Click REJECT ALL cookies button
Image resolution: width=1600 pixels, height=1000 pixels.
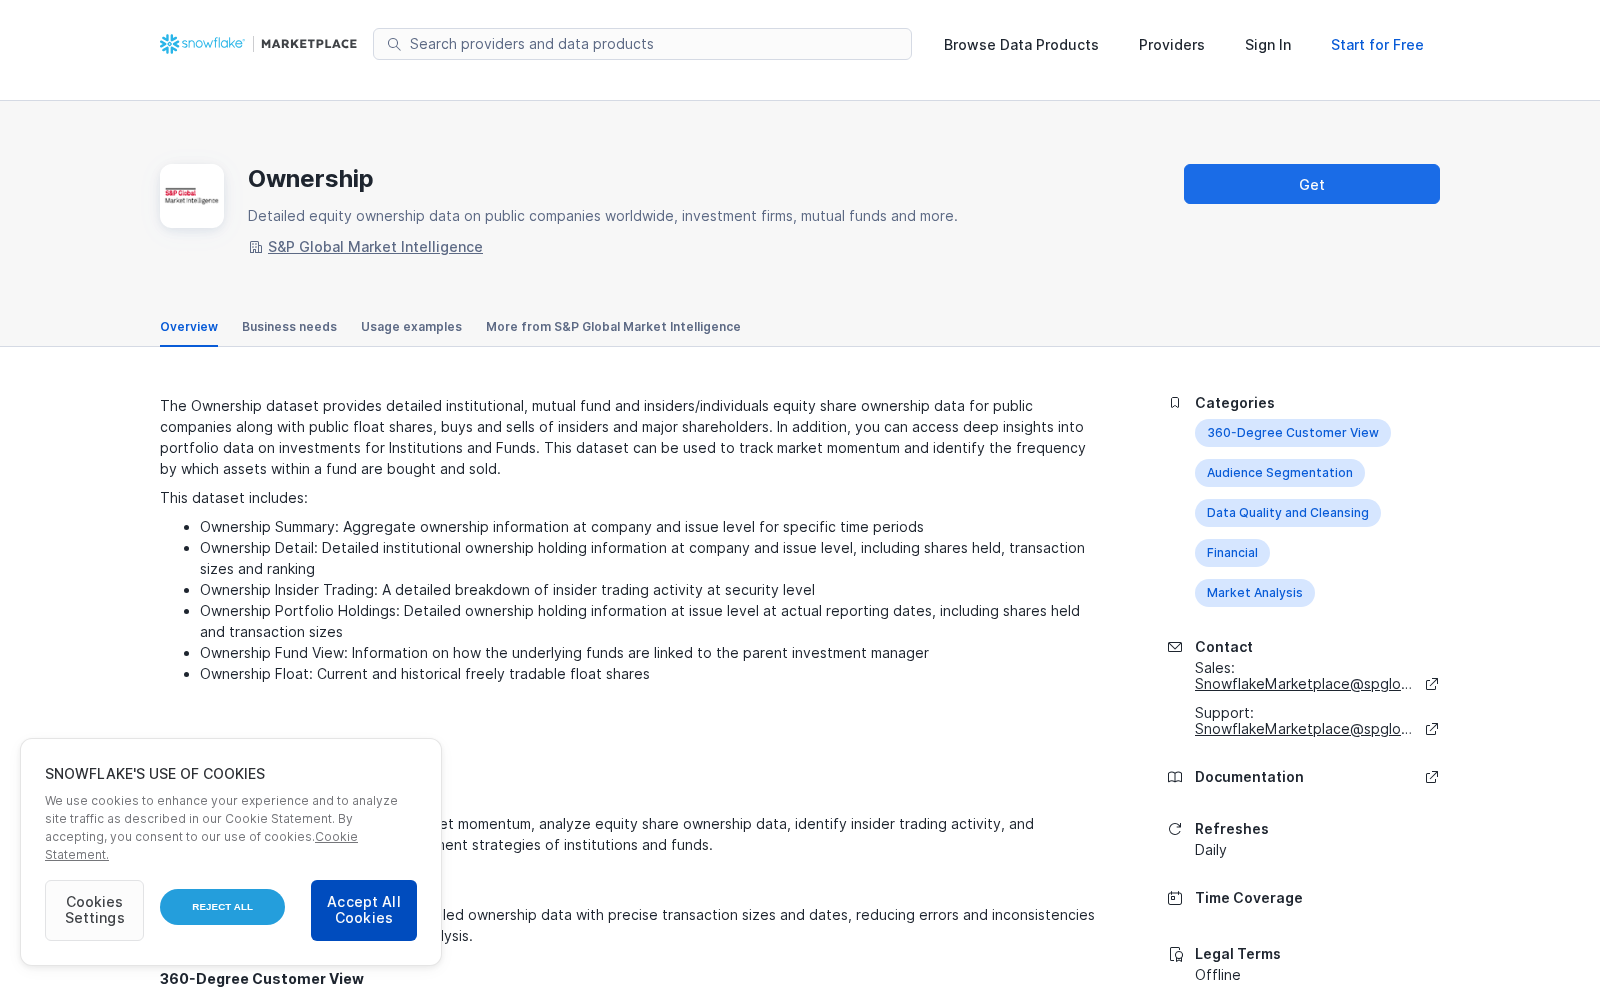pos(222,907)
